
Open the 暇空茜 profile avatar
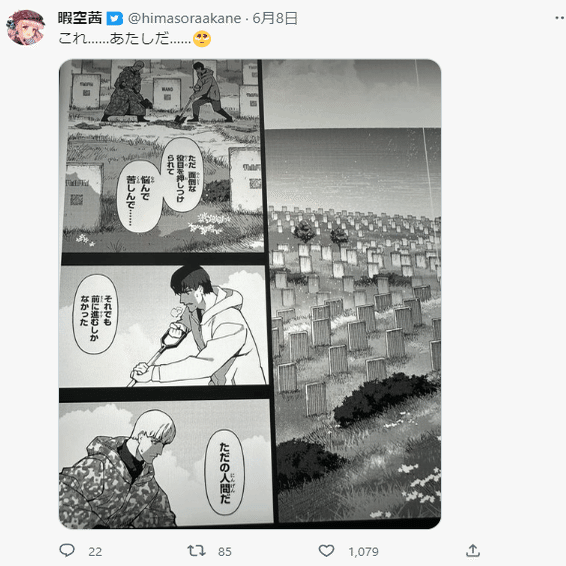click(x=25, y=28)
